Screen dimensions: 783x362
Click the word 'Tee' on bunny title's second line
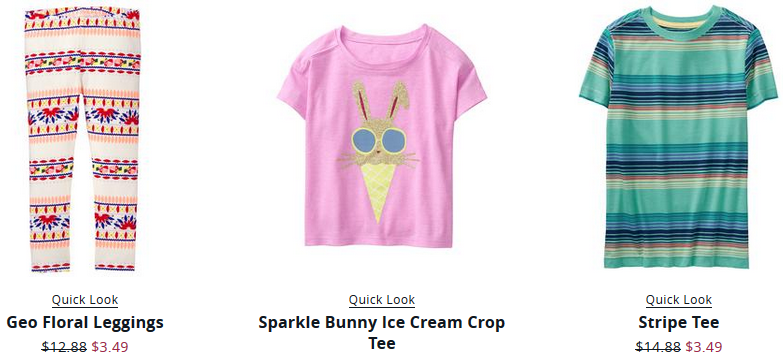[x=382, y=343]
